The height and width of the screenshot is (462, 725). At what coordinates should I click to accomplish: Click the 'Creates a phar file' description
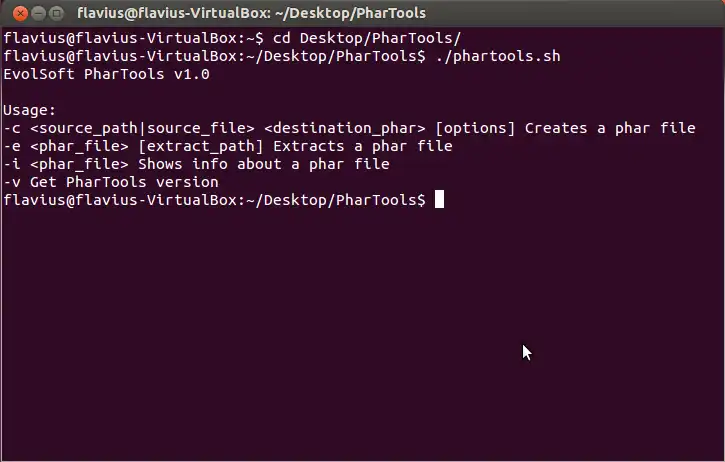tap(610, 128)
